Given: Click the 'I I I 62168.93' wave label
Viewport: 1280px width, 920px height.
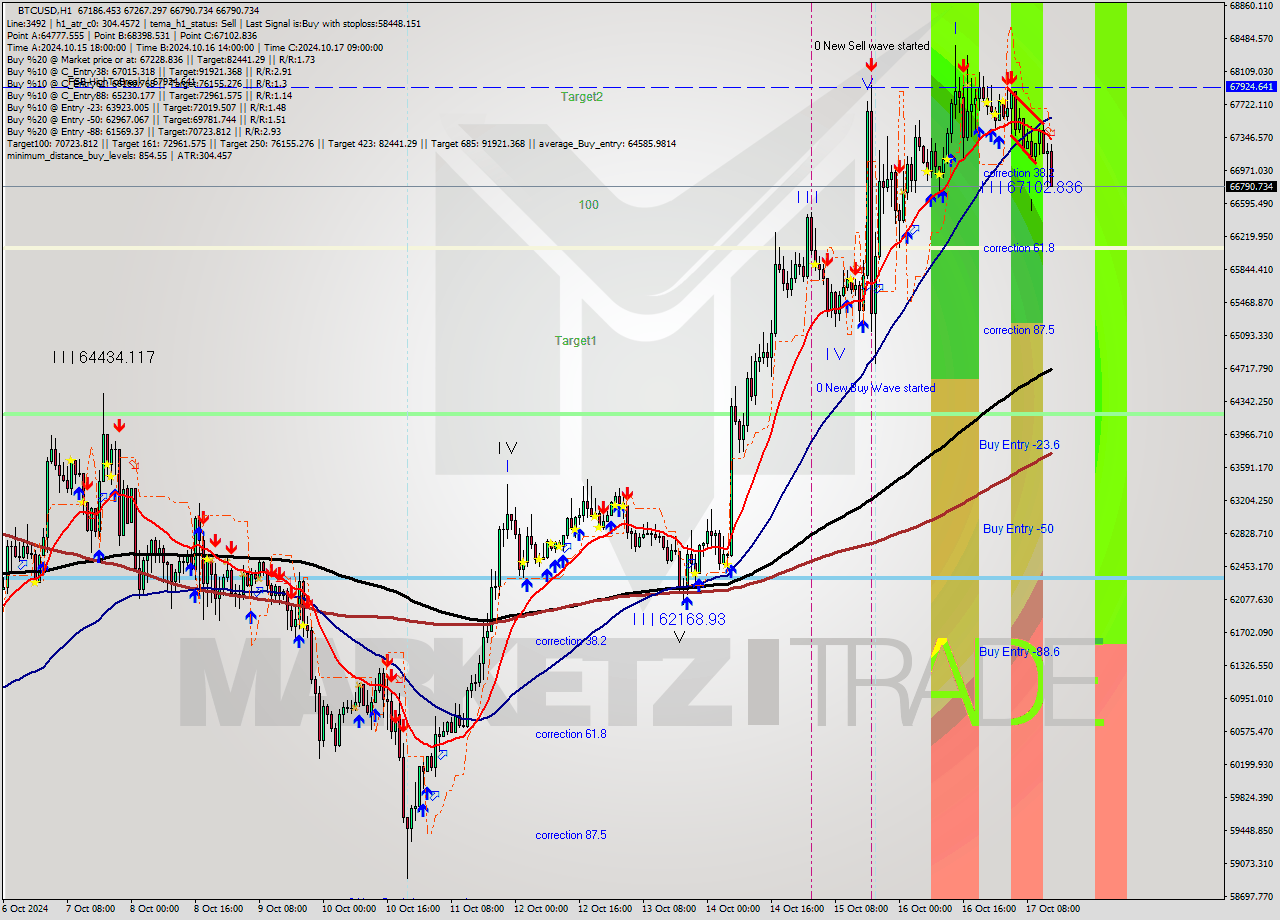Looking at the screenshot, I should tap(678, 619).
